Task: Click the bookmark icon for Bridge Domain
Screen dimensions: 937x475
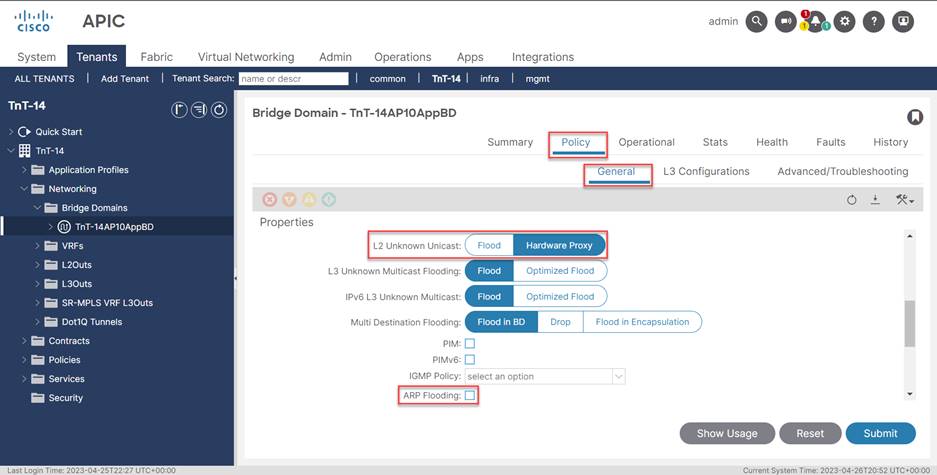Action: pyautogui.click(x=915, y=117)
